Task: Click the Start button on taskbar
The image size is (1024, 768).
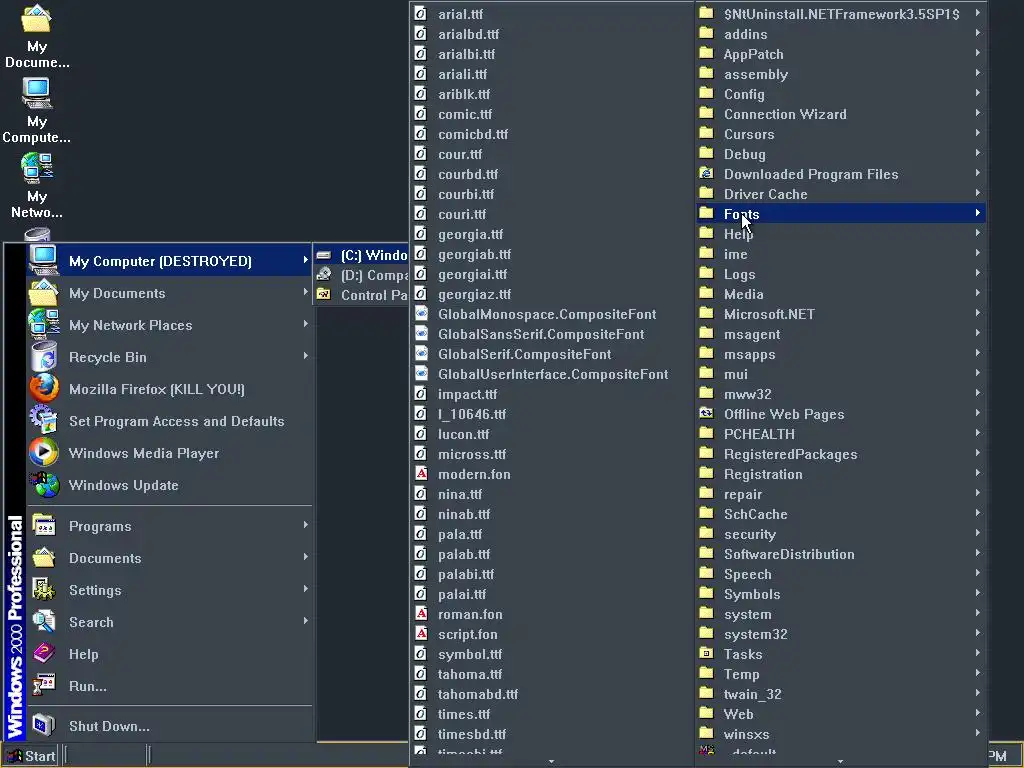Action: (x=31, y=756)
